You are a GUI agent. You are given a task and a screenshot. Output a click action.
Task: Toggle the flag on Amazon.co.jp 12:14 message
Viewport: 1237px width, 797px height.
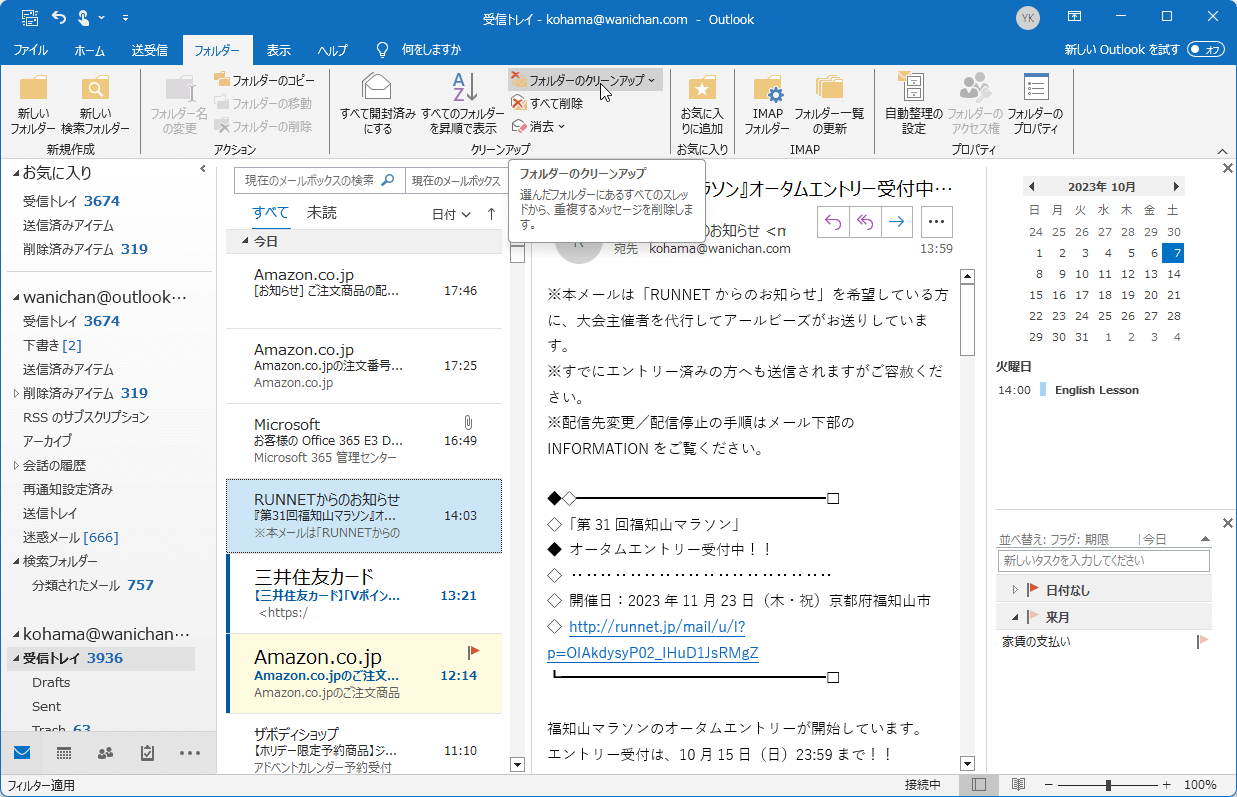(x=474, y=652)
